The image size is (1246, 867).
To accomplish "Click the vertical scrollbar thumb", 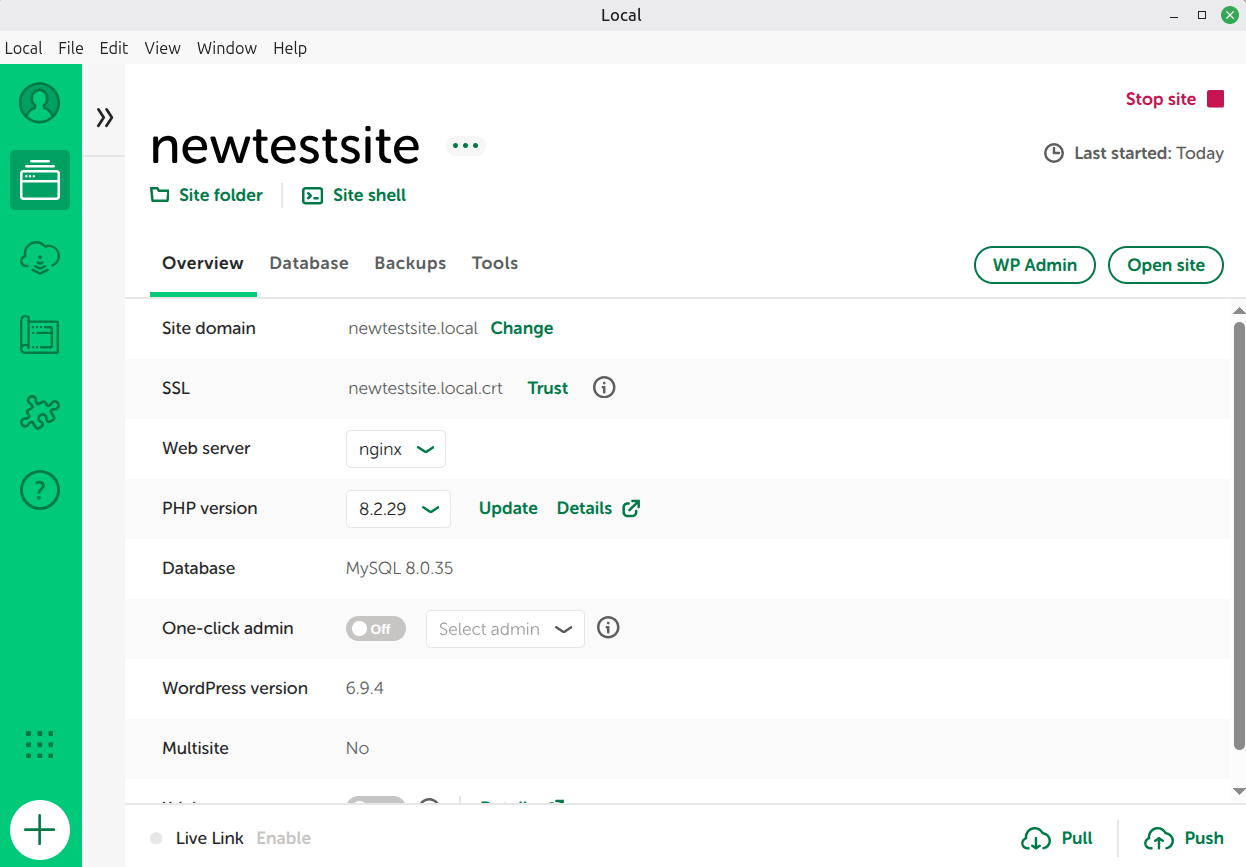I will coord(1239,535).
